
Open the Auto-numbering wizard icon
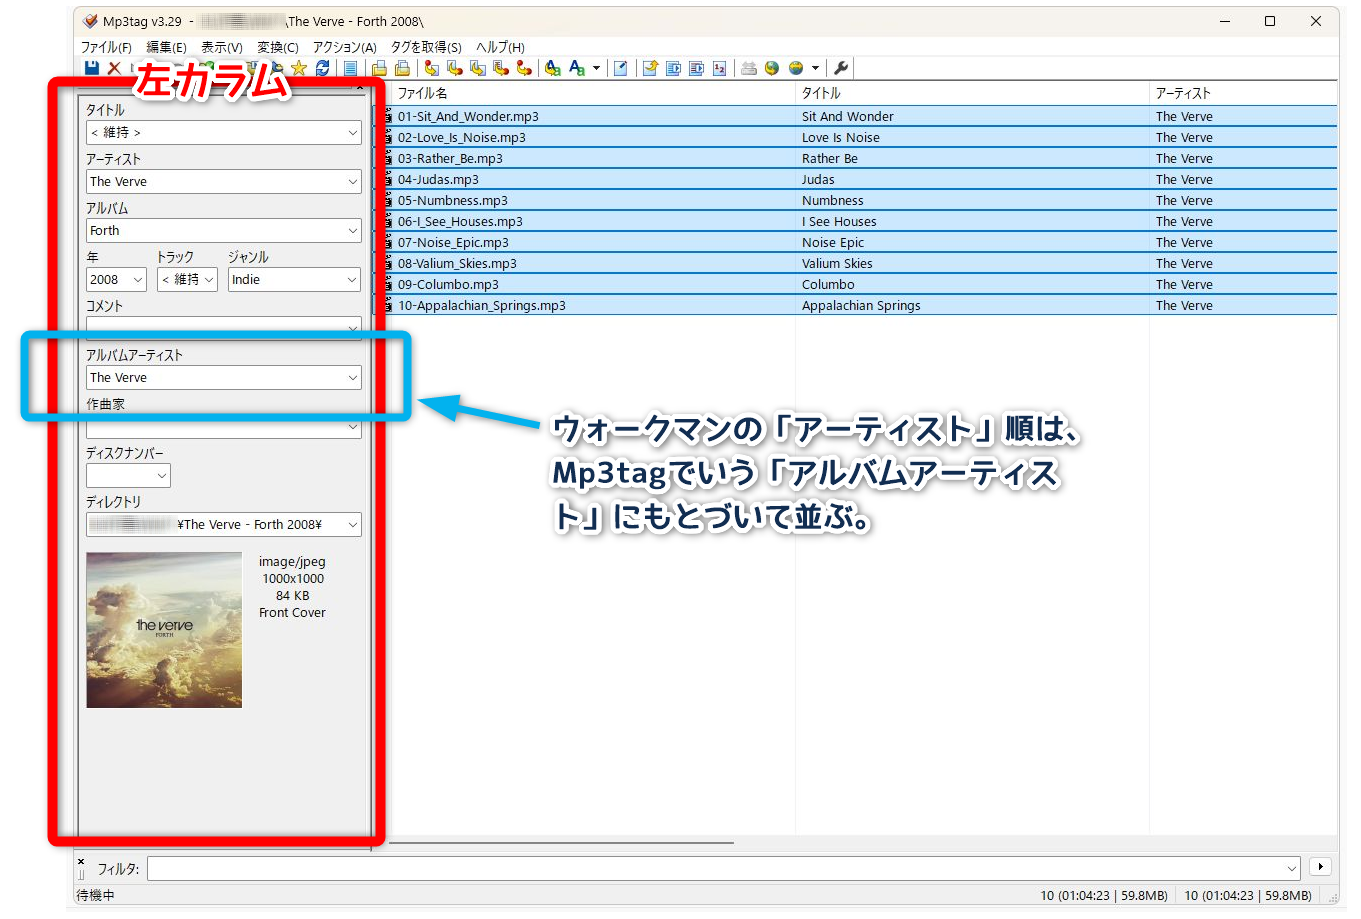[719, 68]
